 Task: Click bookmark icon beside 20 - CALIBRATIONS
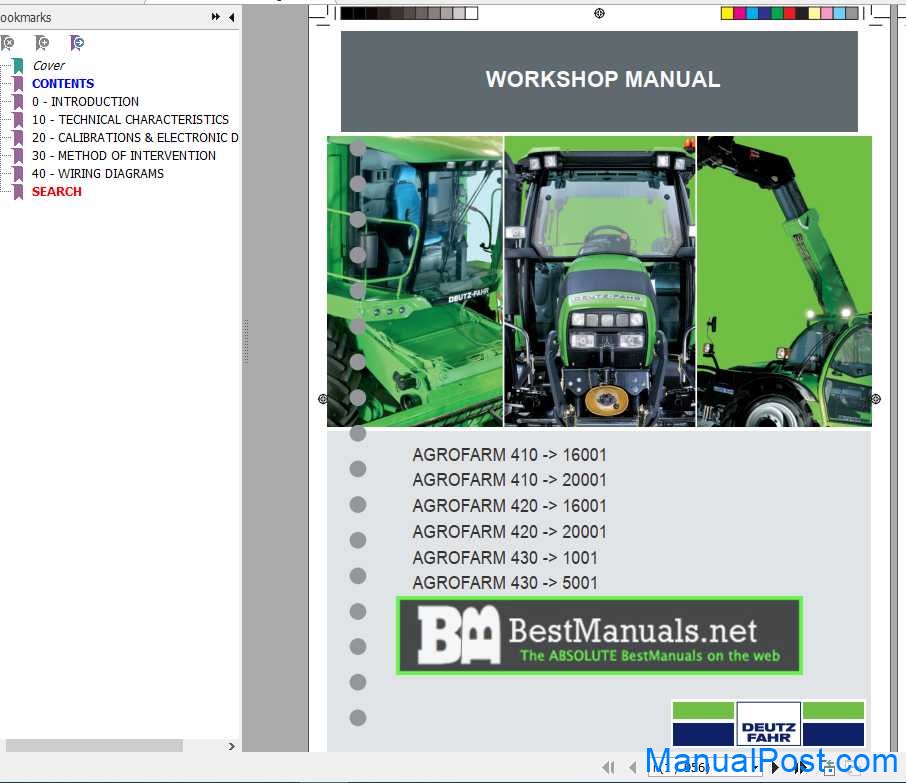pyautogui.click(x=18, y=138)
